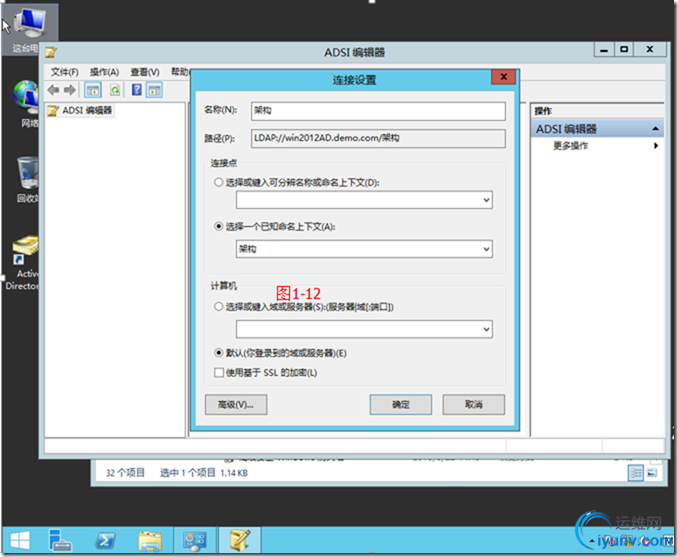Click the ADSI editor window title icon
The height and width of the screenshot is (557, 678).
(x=51, y=52)
